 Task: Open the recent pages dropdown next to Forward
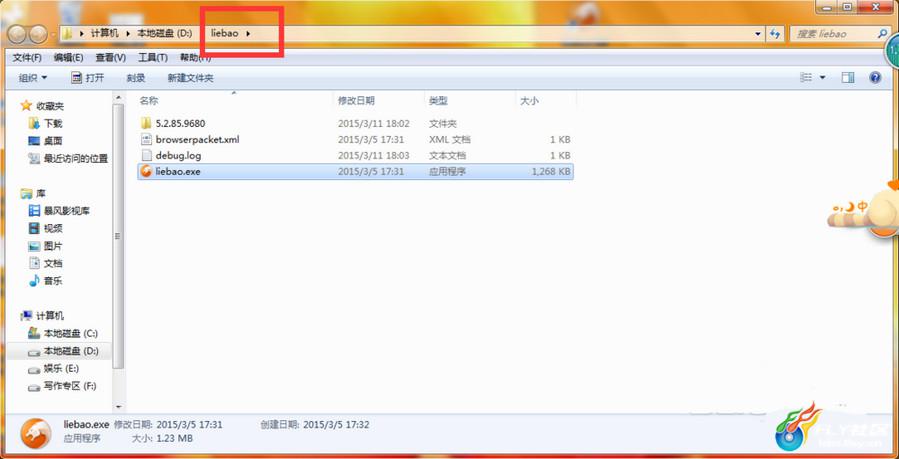click(54, 34)
